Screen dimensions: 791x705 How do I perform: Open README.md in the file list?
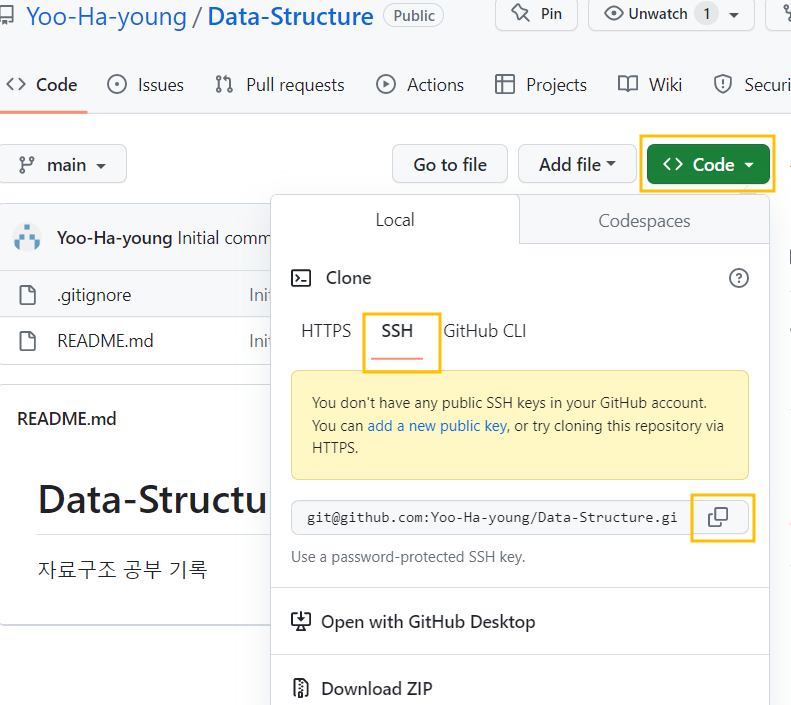pos(105,341)
